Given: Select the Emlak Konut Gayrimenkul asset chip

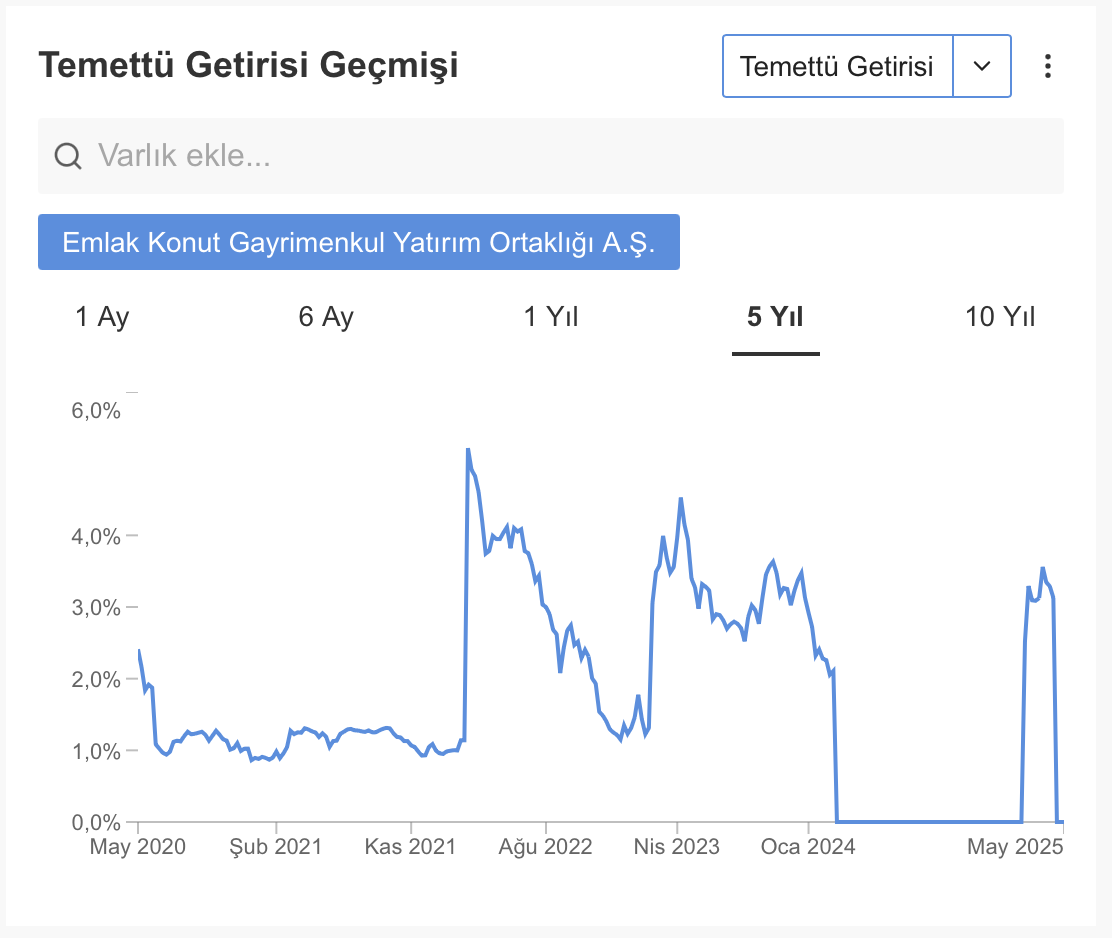Looking at the screenshot, I should (x=359, y=242).
